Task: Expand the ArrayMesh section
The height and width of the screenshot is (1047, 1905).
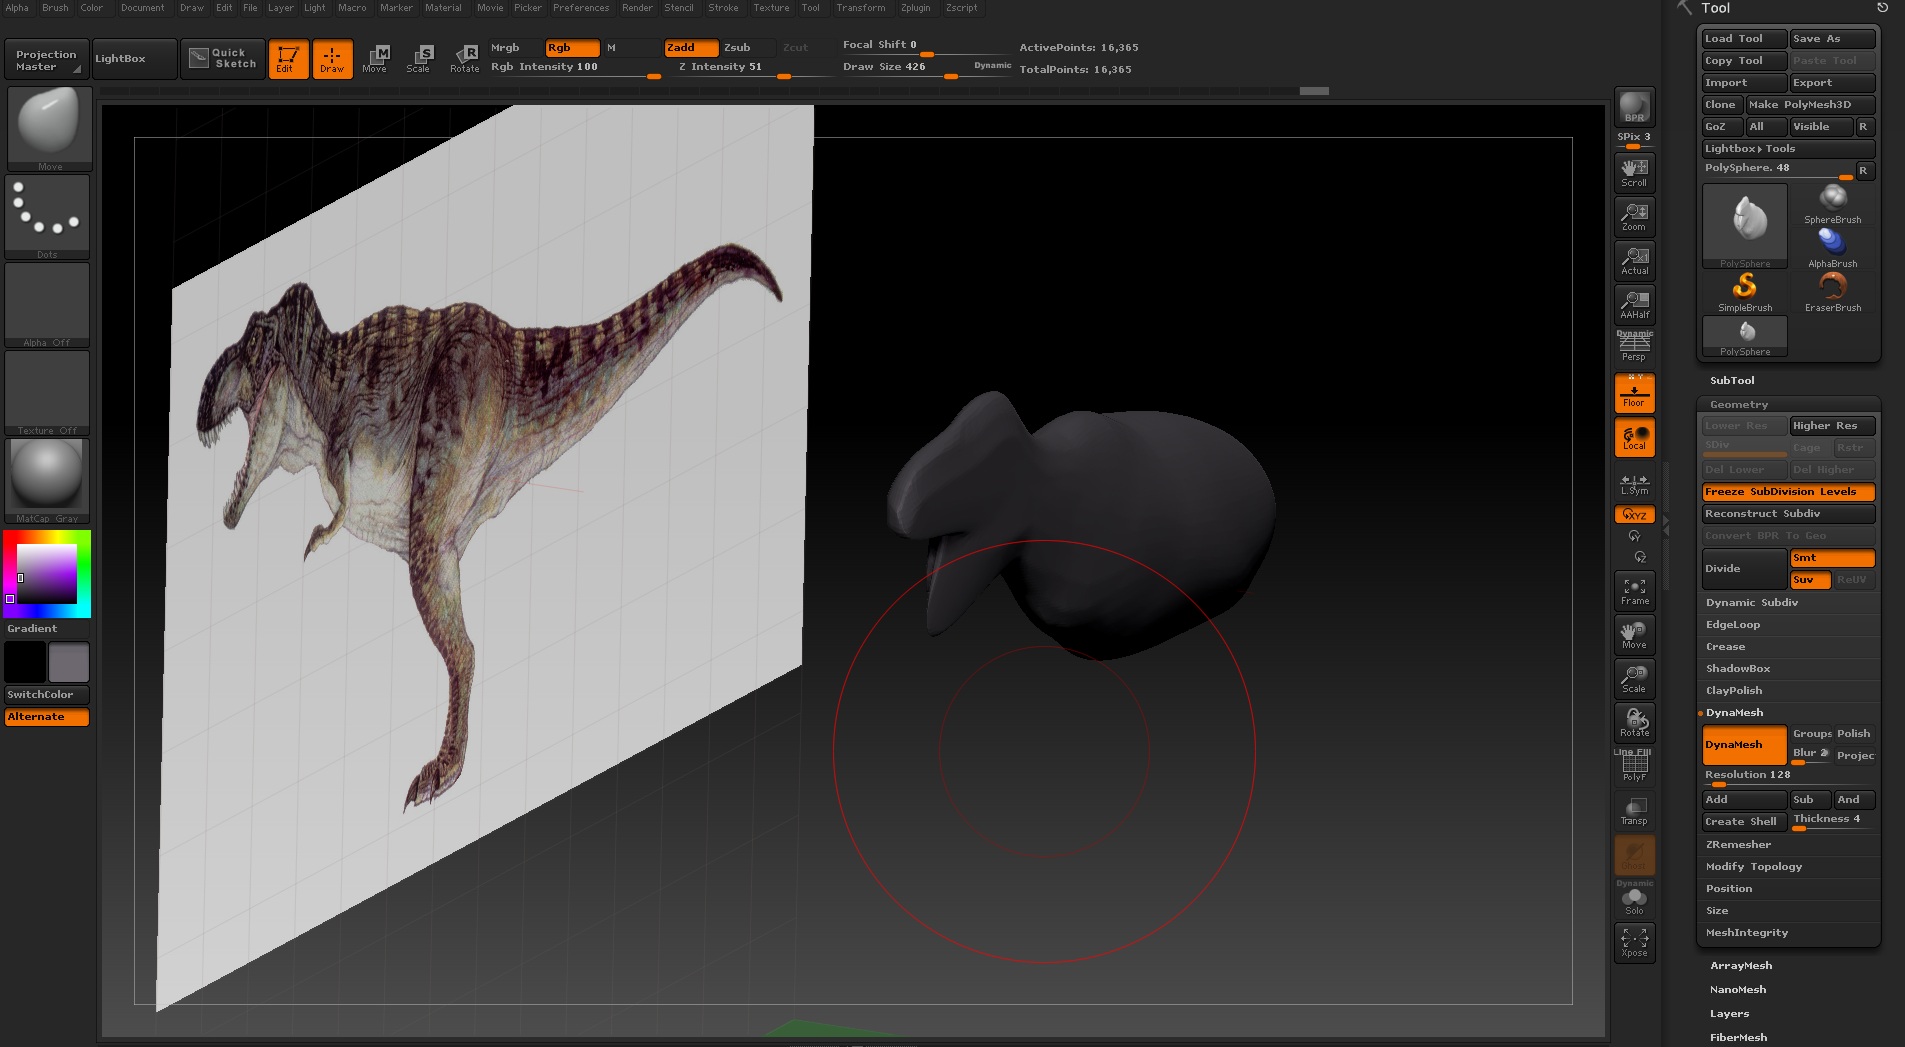Action: pos(1741,965)
